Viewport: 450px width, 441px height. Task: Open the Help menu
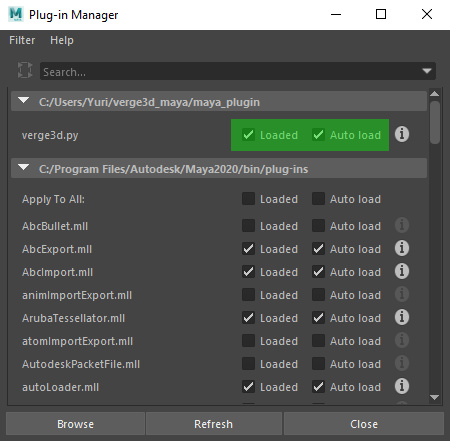(x=62, y=40)
